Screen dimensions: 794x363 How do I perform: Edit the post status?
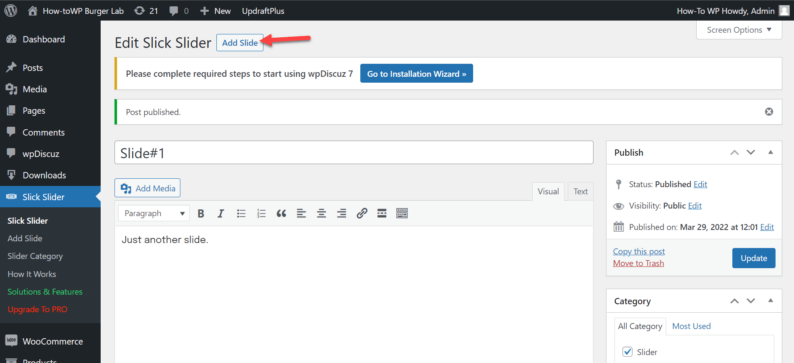click(x=700, y=184)
